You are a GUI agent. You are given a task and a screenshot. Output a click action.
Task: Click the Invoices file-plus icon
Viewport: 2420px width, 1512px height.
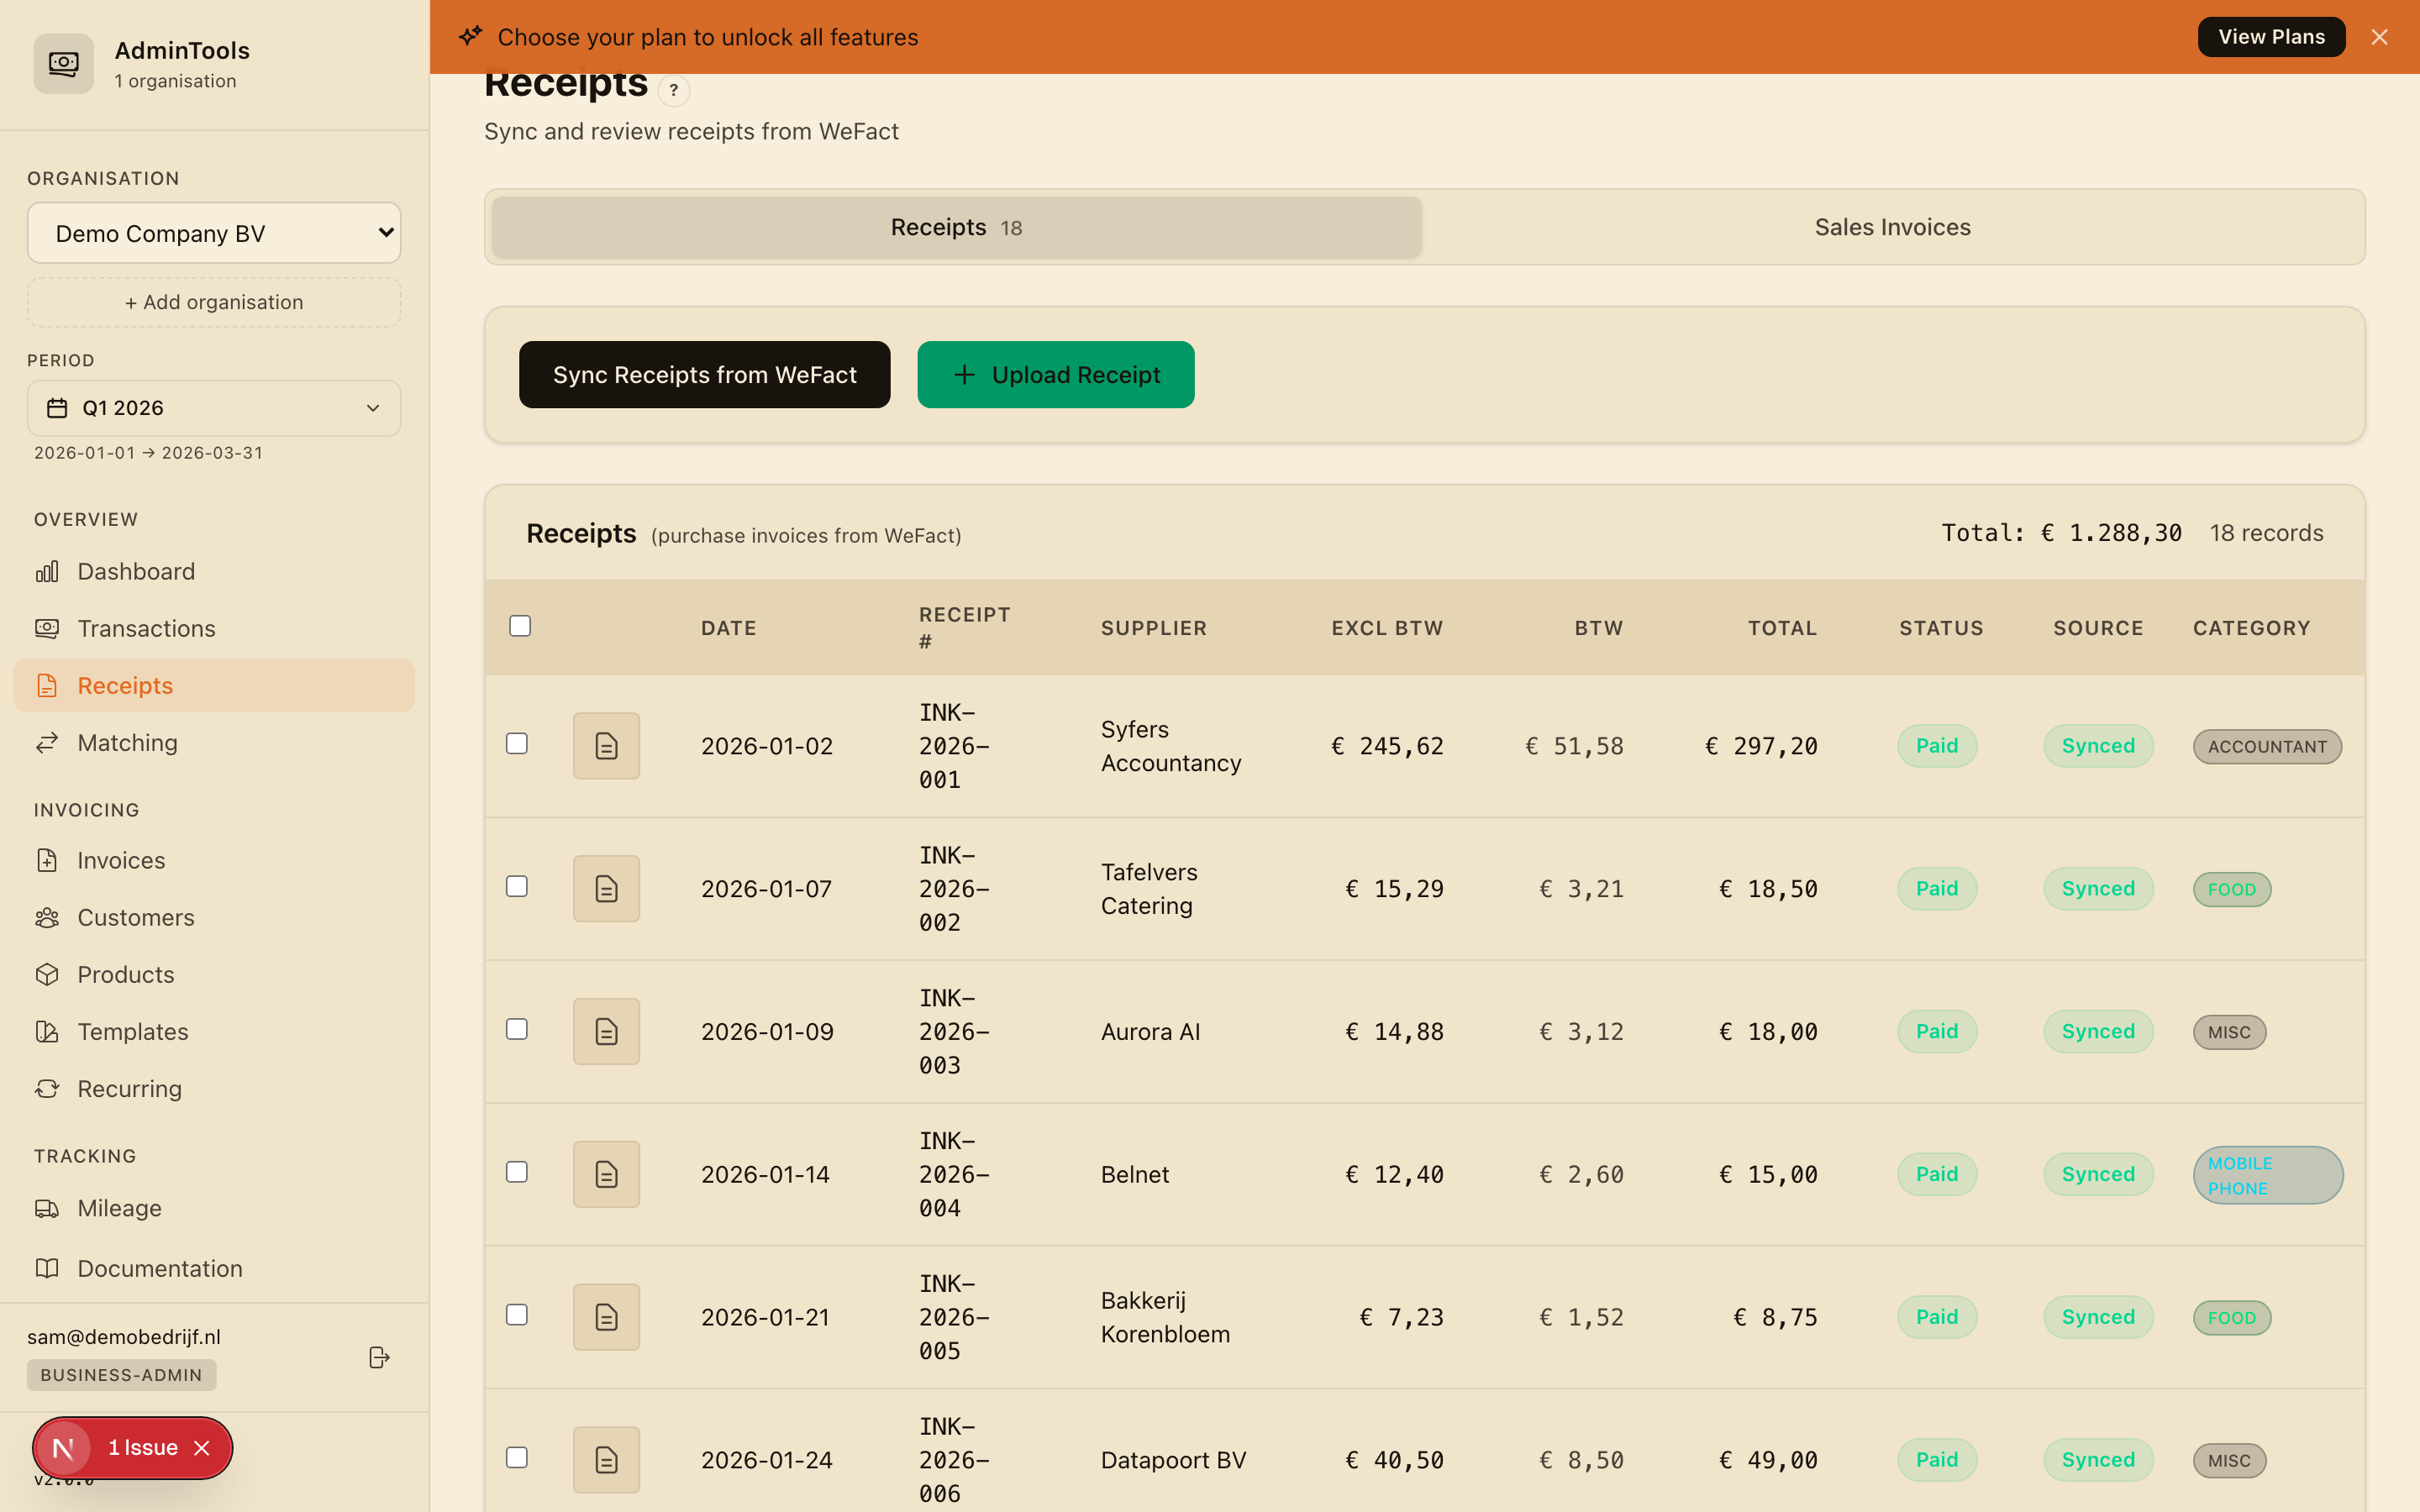pos(47,860)
